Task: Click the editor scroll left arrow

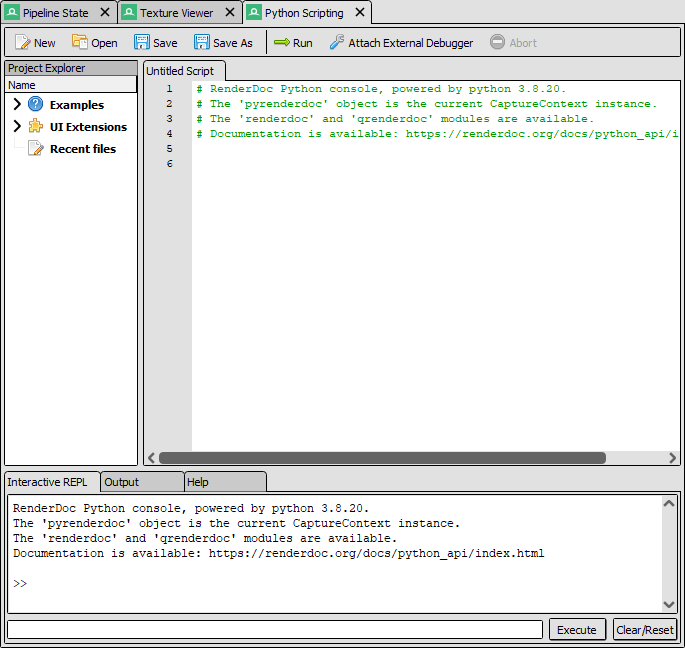Action: pyautogui.click(x=152, y=458)
